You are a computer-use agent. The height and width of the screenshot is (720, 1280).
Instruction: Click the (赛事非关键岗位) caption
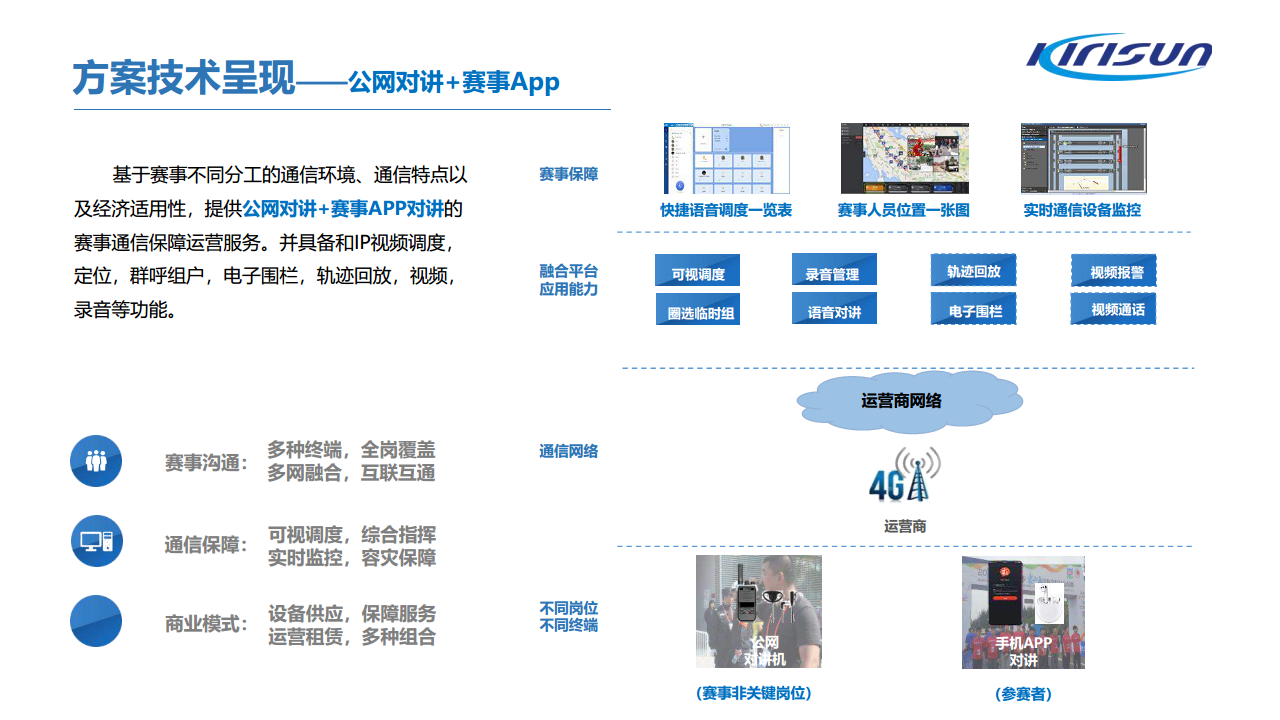click(753, 693)
